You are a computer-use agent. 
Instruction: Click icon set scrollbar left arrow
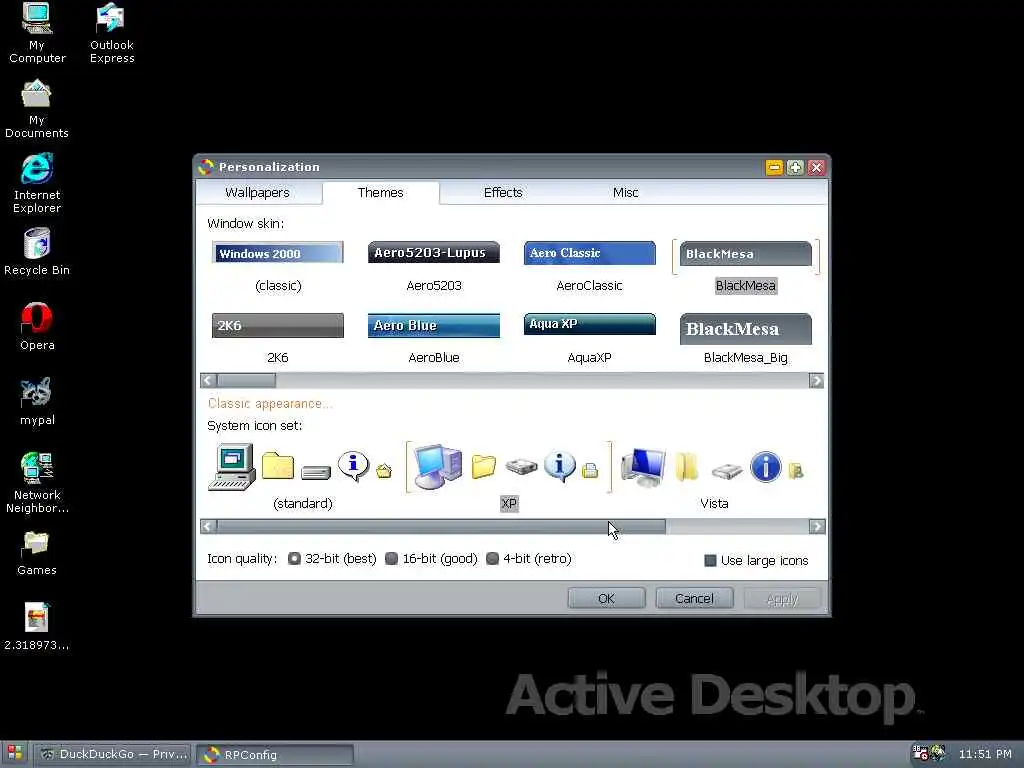208,526
